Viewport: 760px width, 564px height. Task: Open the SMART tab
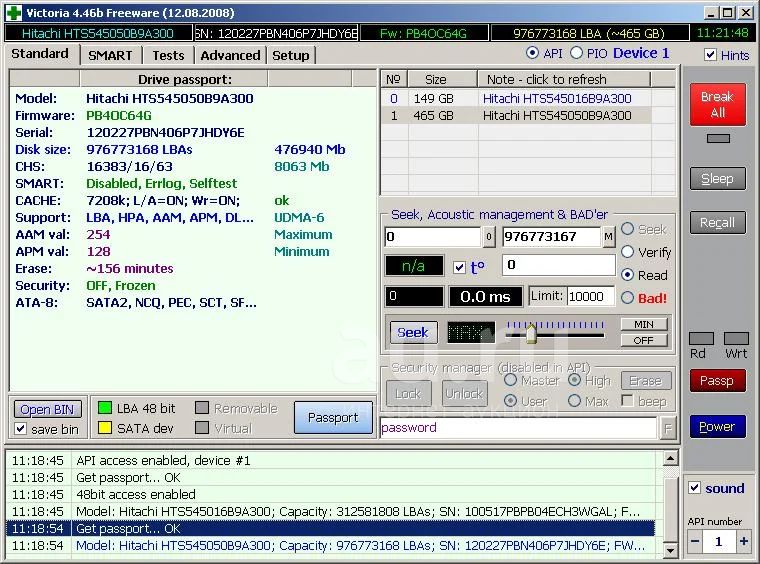coord(110,56)
